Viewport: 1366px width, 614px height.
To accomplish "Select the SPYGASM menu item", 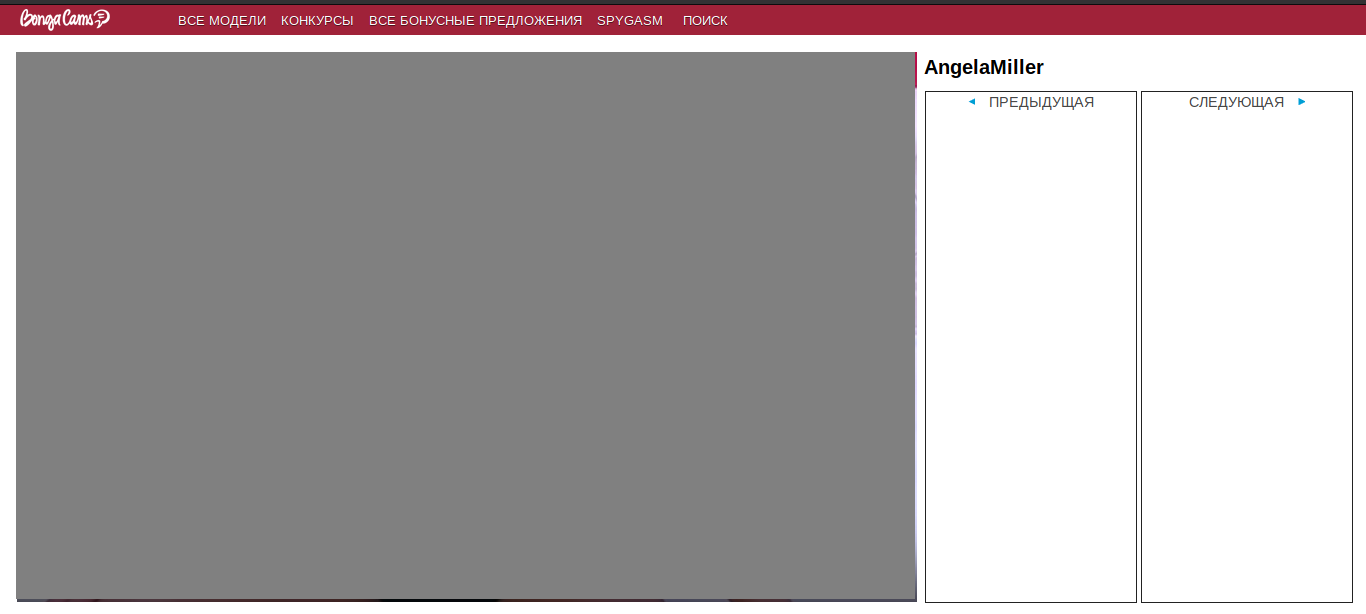I will coord(630,21).
